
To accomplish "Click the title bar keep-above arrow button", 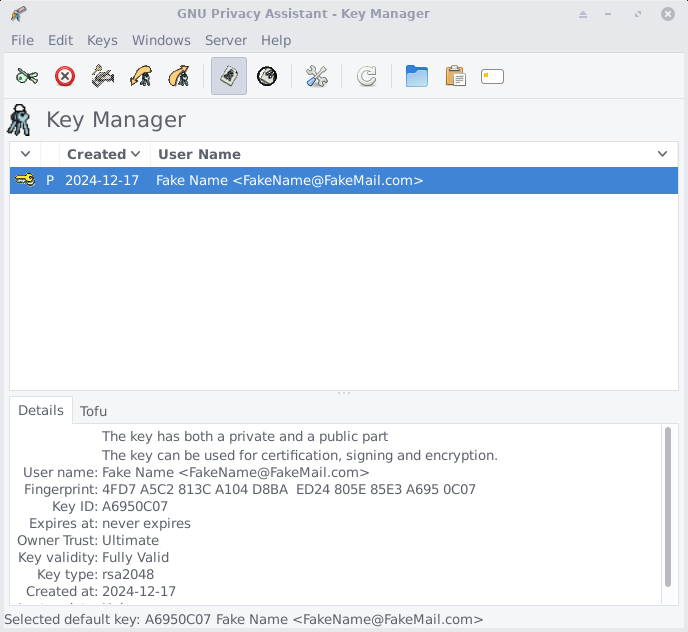I will 583,14.
